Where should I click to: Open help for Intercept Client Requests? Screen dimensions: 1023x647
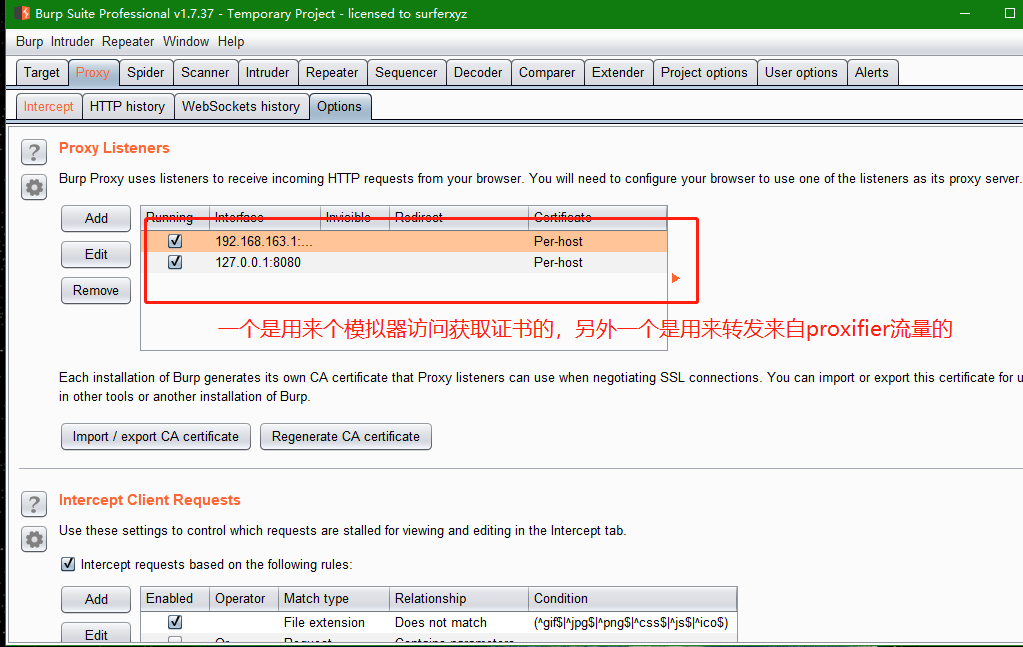tap(34, 504)
